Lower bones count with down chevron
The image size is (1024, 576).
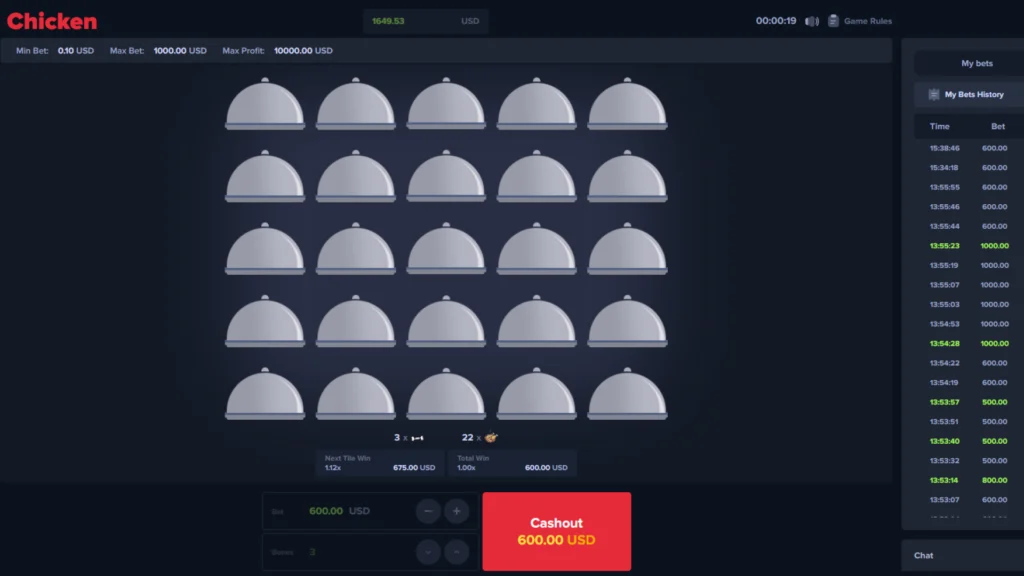(428, 552)
